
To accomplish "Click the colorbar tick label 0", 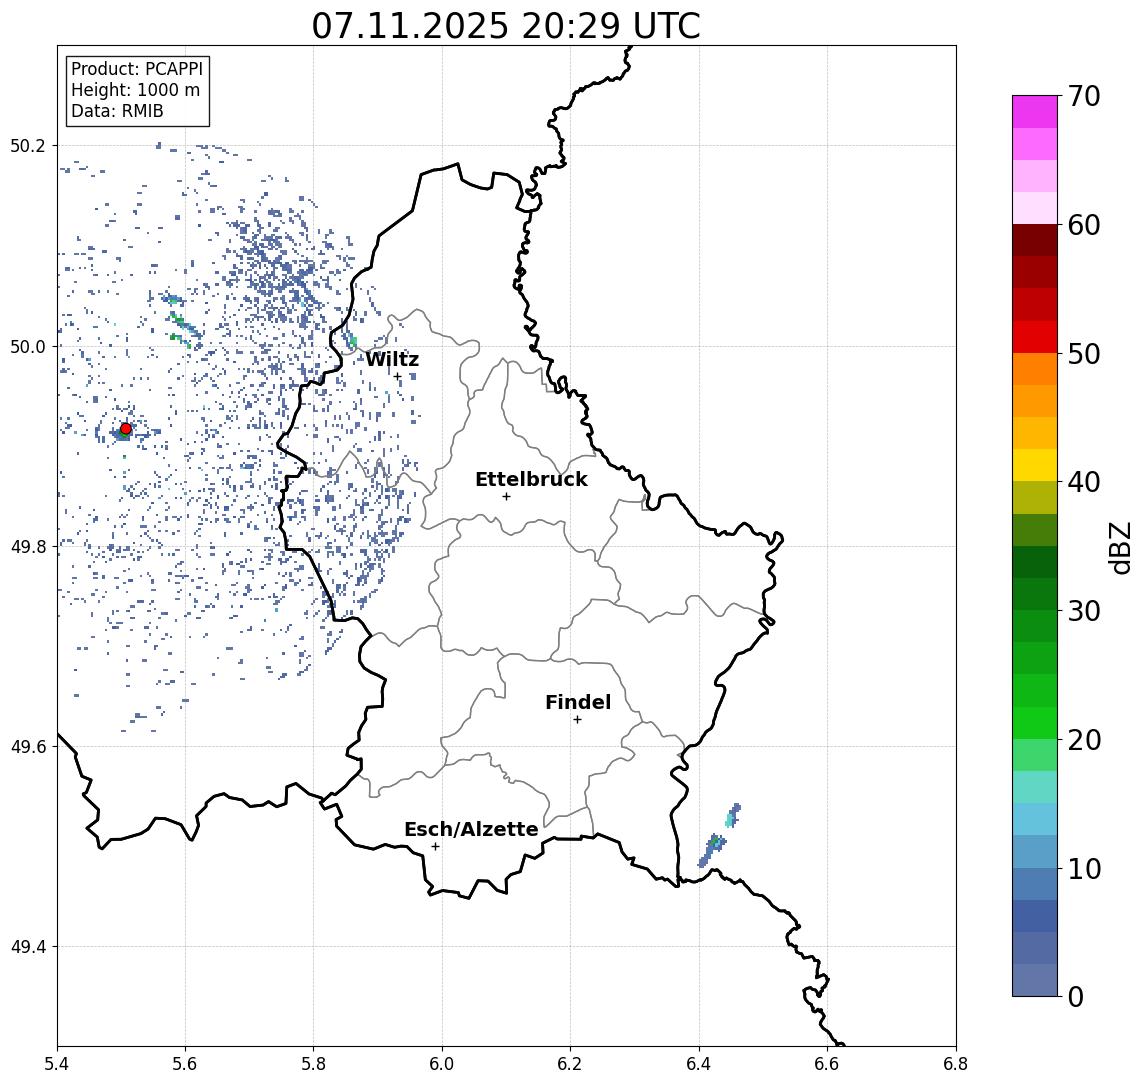I will [x=1076, y=996].
